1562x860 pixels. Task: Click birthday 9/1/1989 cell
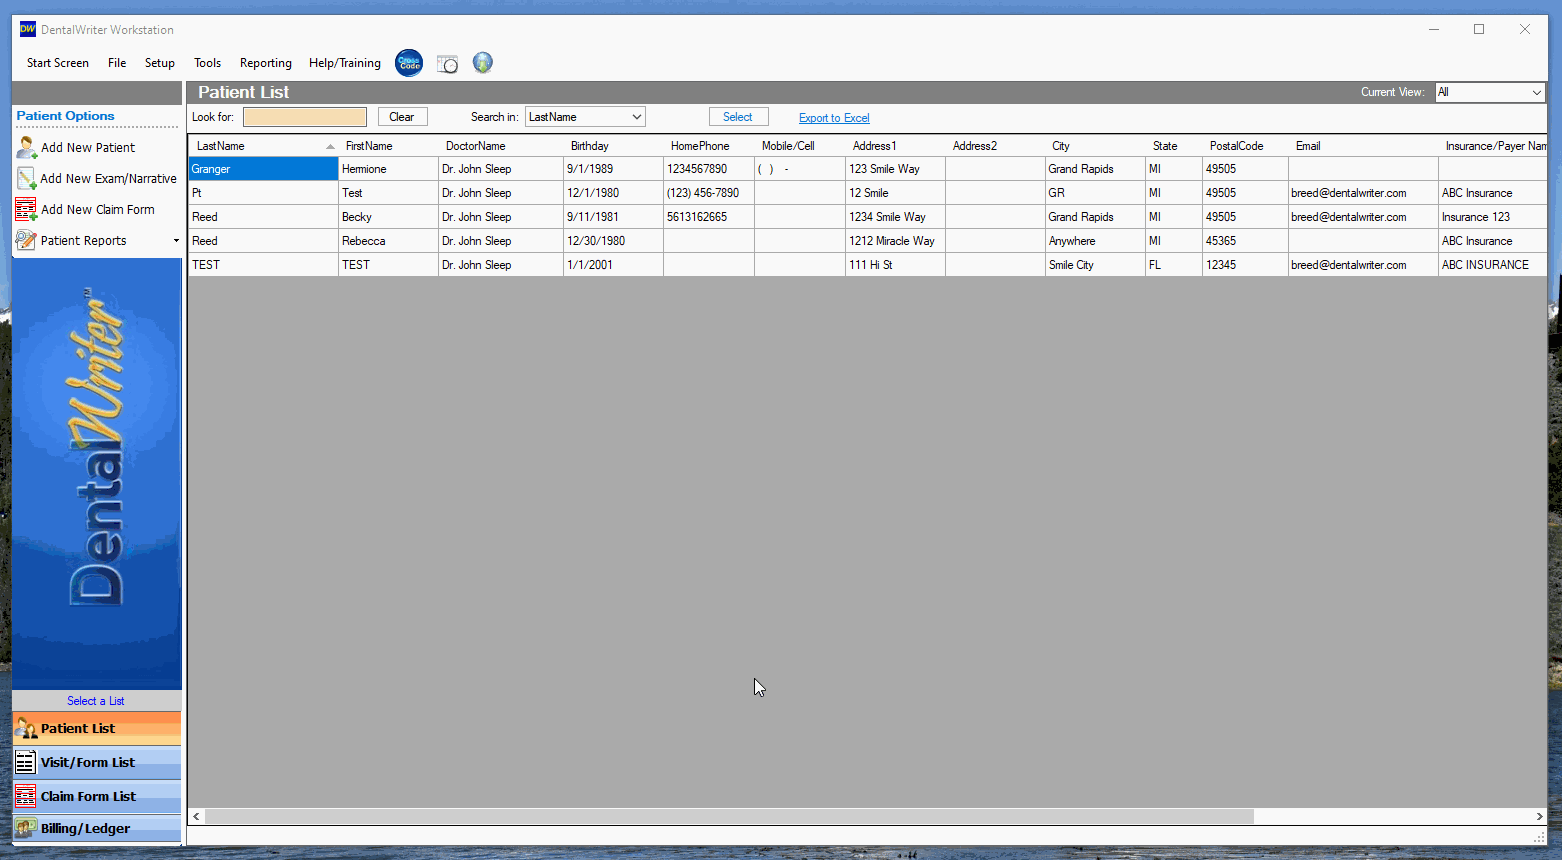click(613, 169)
